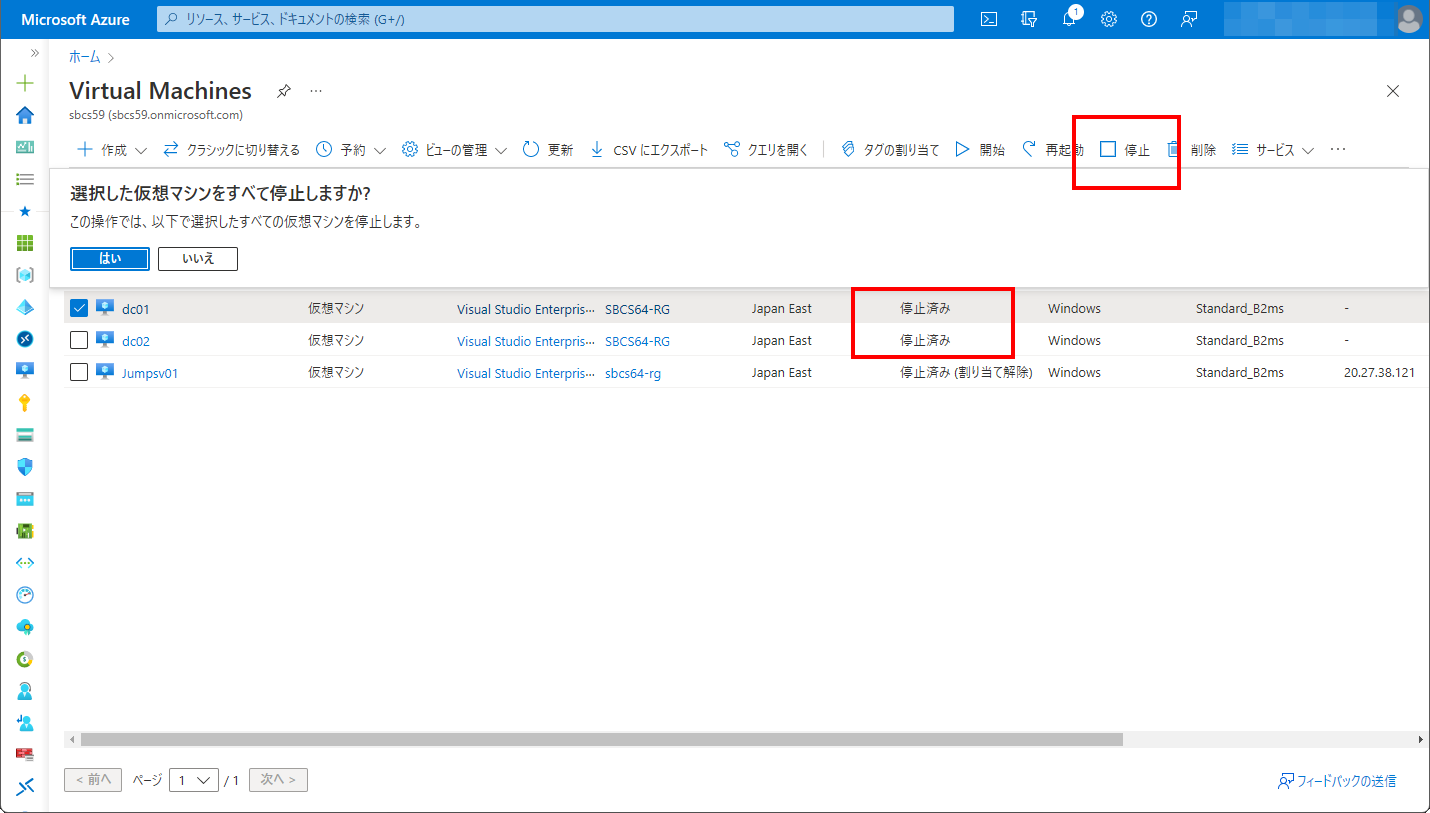
Task: Open the directories and subscriptions filter icon
Action: click(x=1029, y=19)
